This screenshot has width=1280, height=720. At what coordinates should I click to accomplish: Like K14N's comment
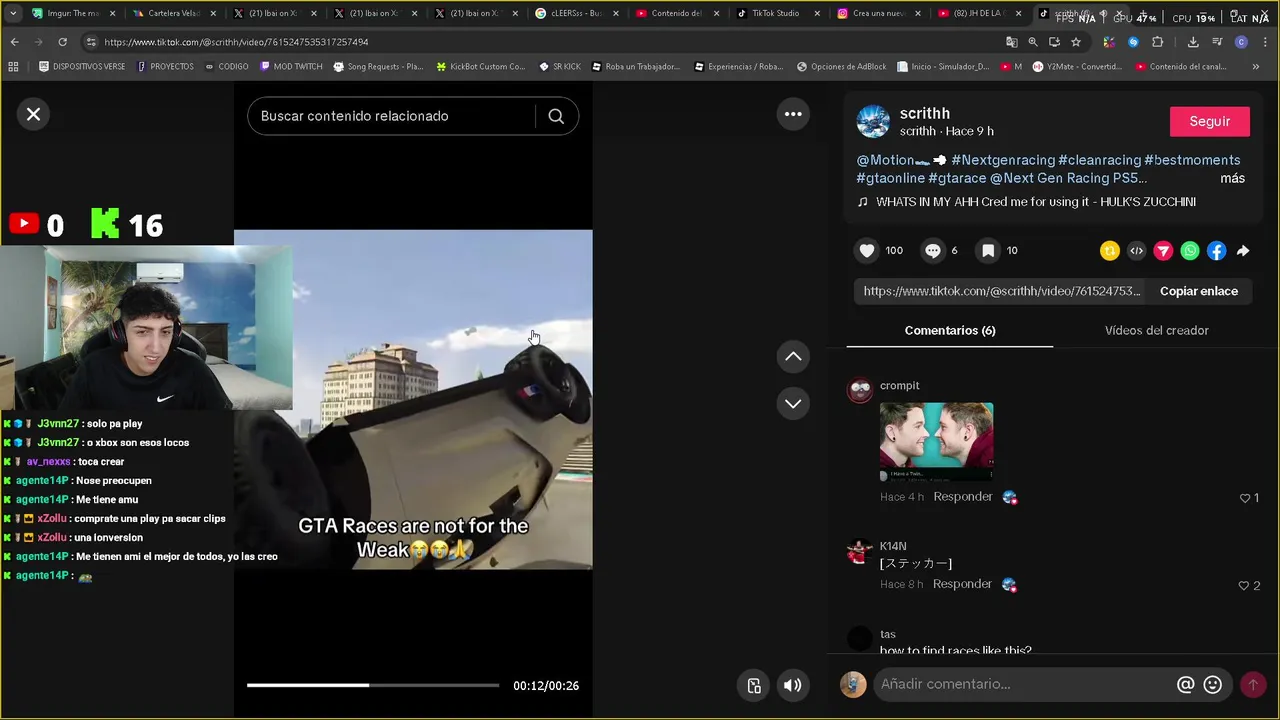point(1244,585)
